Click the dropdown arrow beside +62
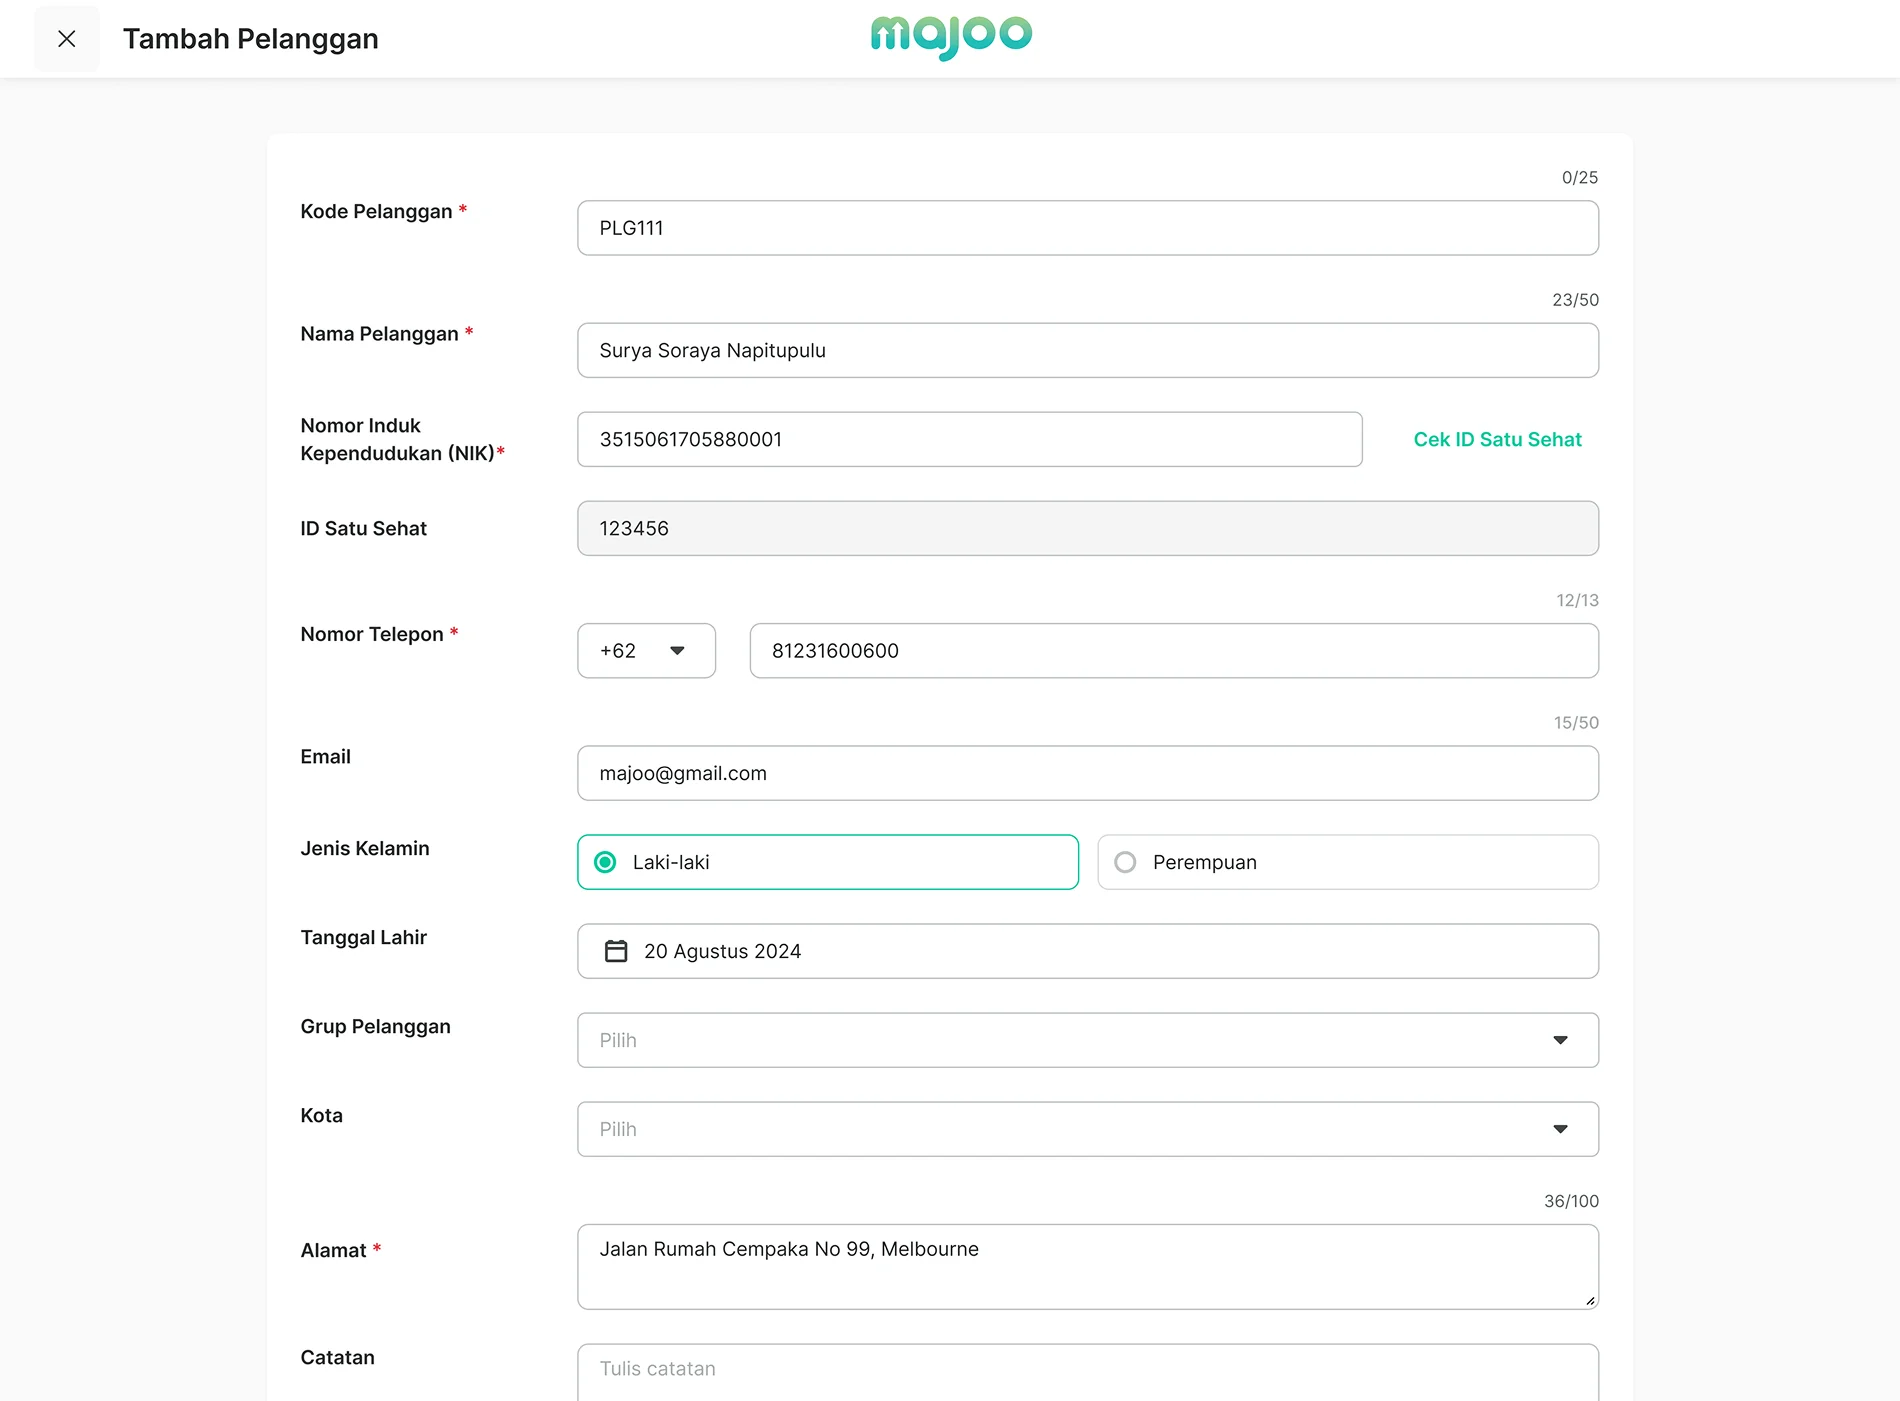This screenshot has height=1401, width=1900. [677, 651]
